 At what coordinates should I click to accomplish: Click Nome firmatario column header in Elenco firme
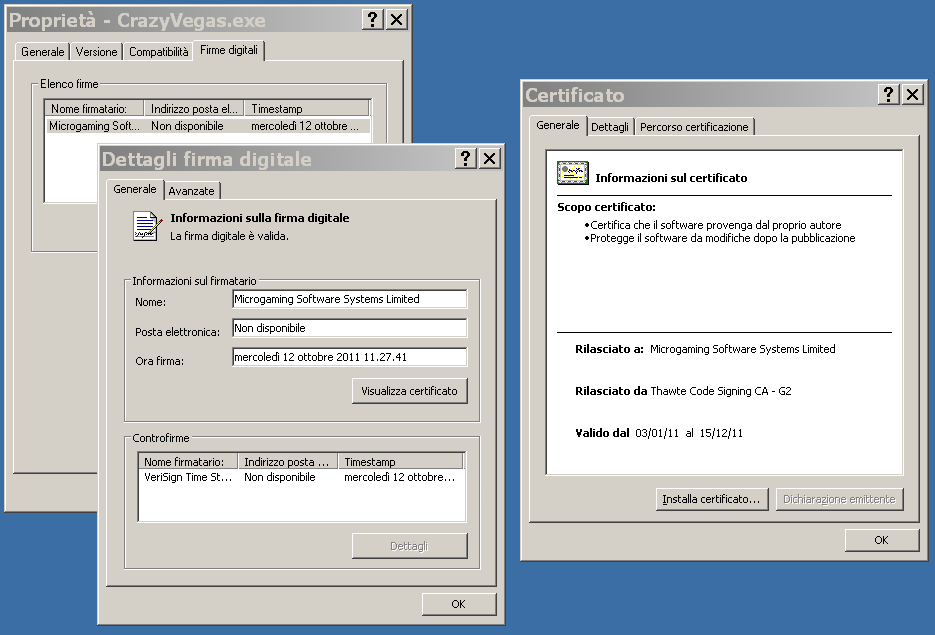(x=94, y=109)
